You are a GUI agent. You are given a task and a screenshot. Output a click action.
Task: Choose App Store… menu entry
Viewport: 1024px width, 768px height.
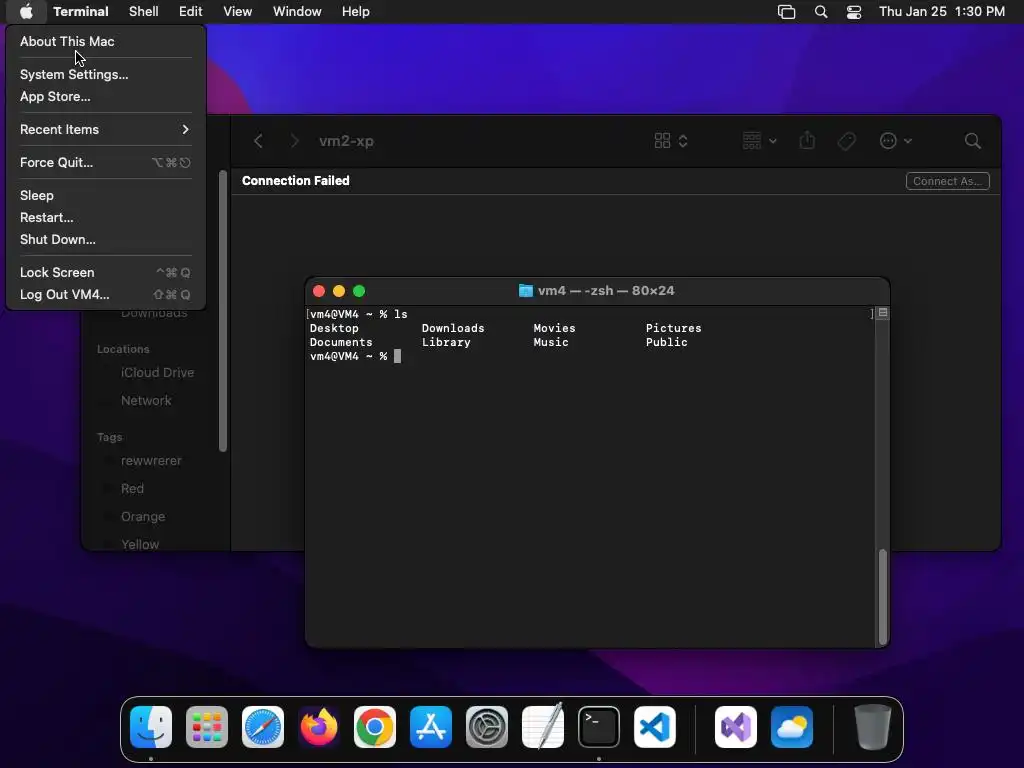point(106,97)
